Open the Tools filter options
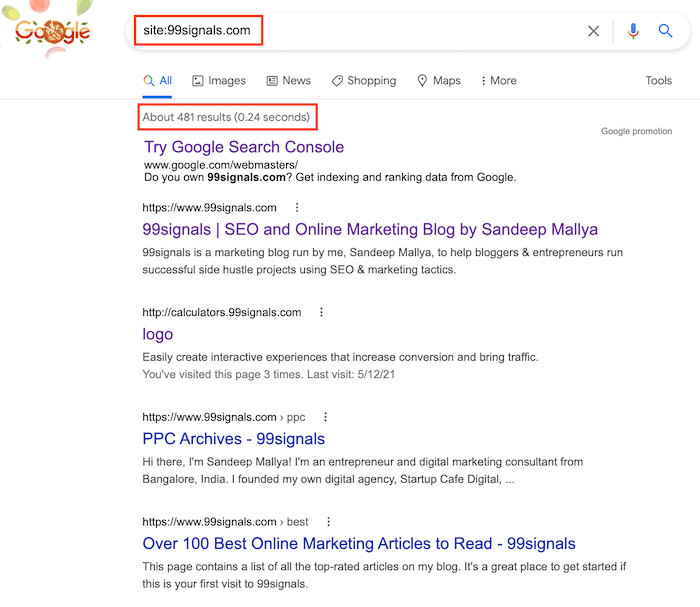The width and height of the screenshot is (700, 607). click(x=658, y=81)
